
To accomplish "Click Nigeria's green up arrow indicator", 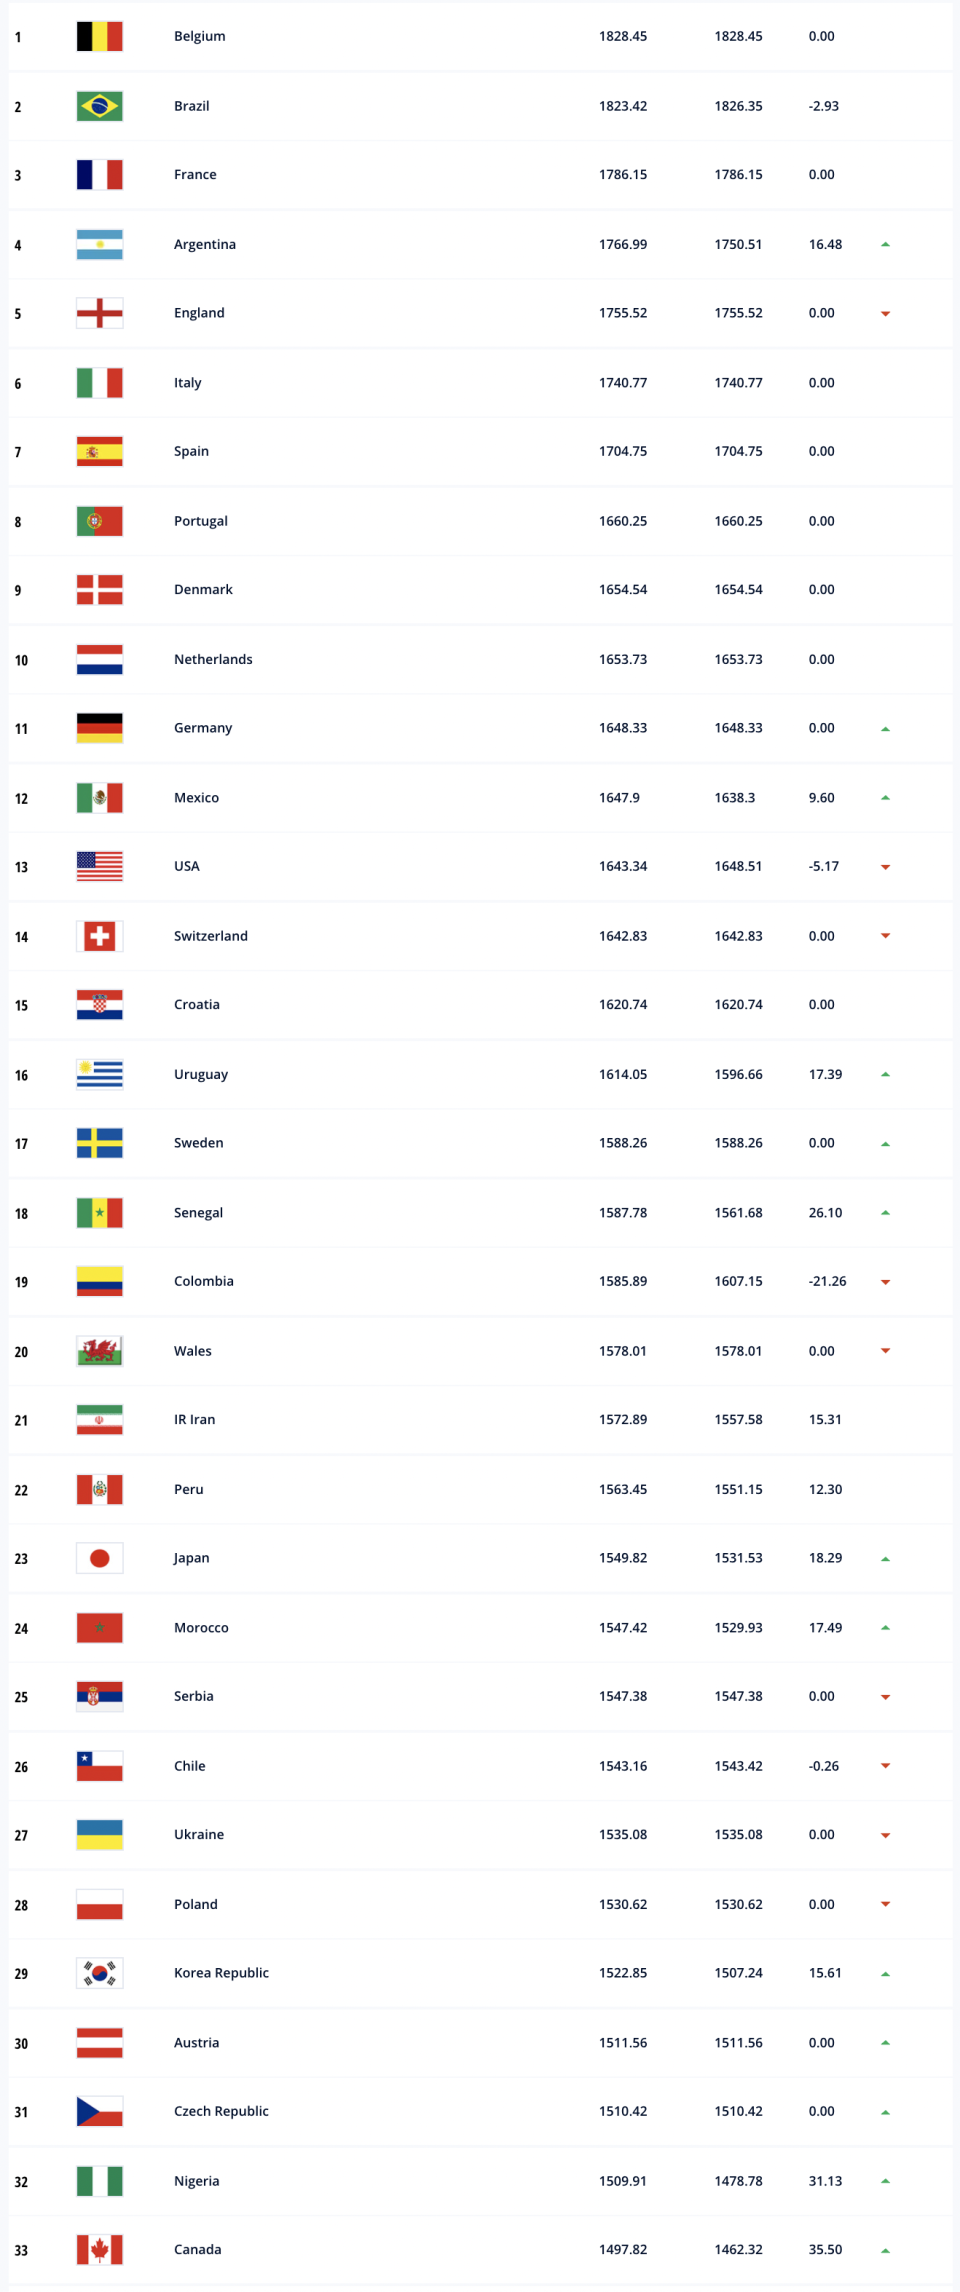I will (885, 2181).
